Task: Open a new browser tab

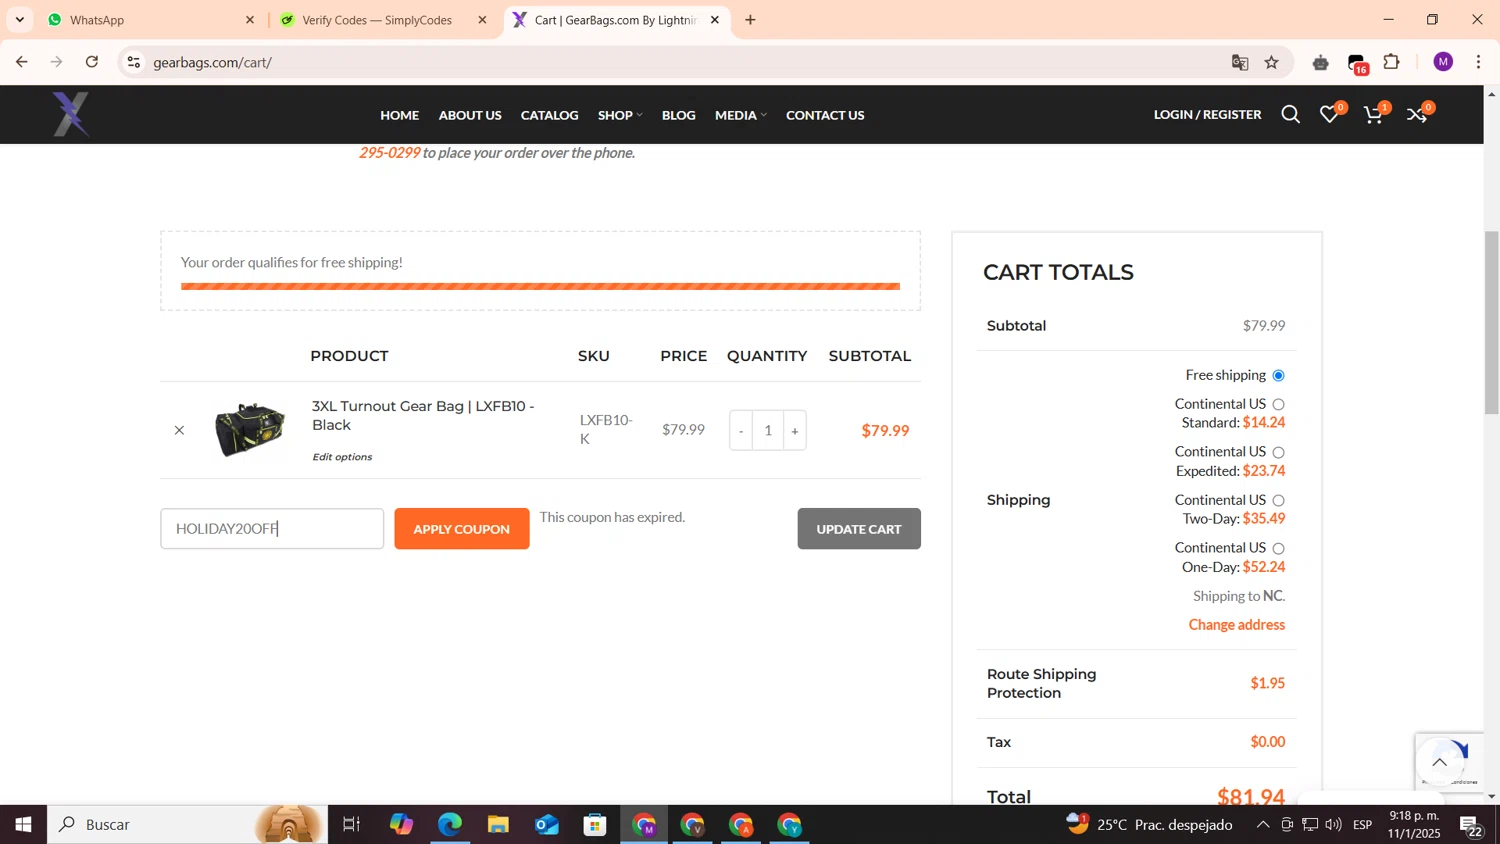Action: click(750, 20)
